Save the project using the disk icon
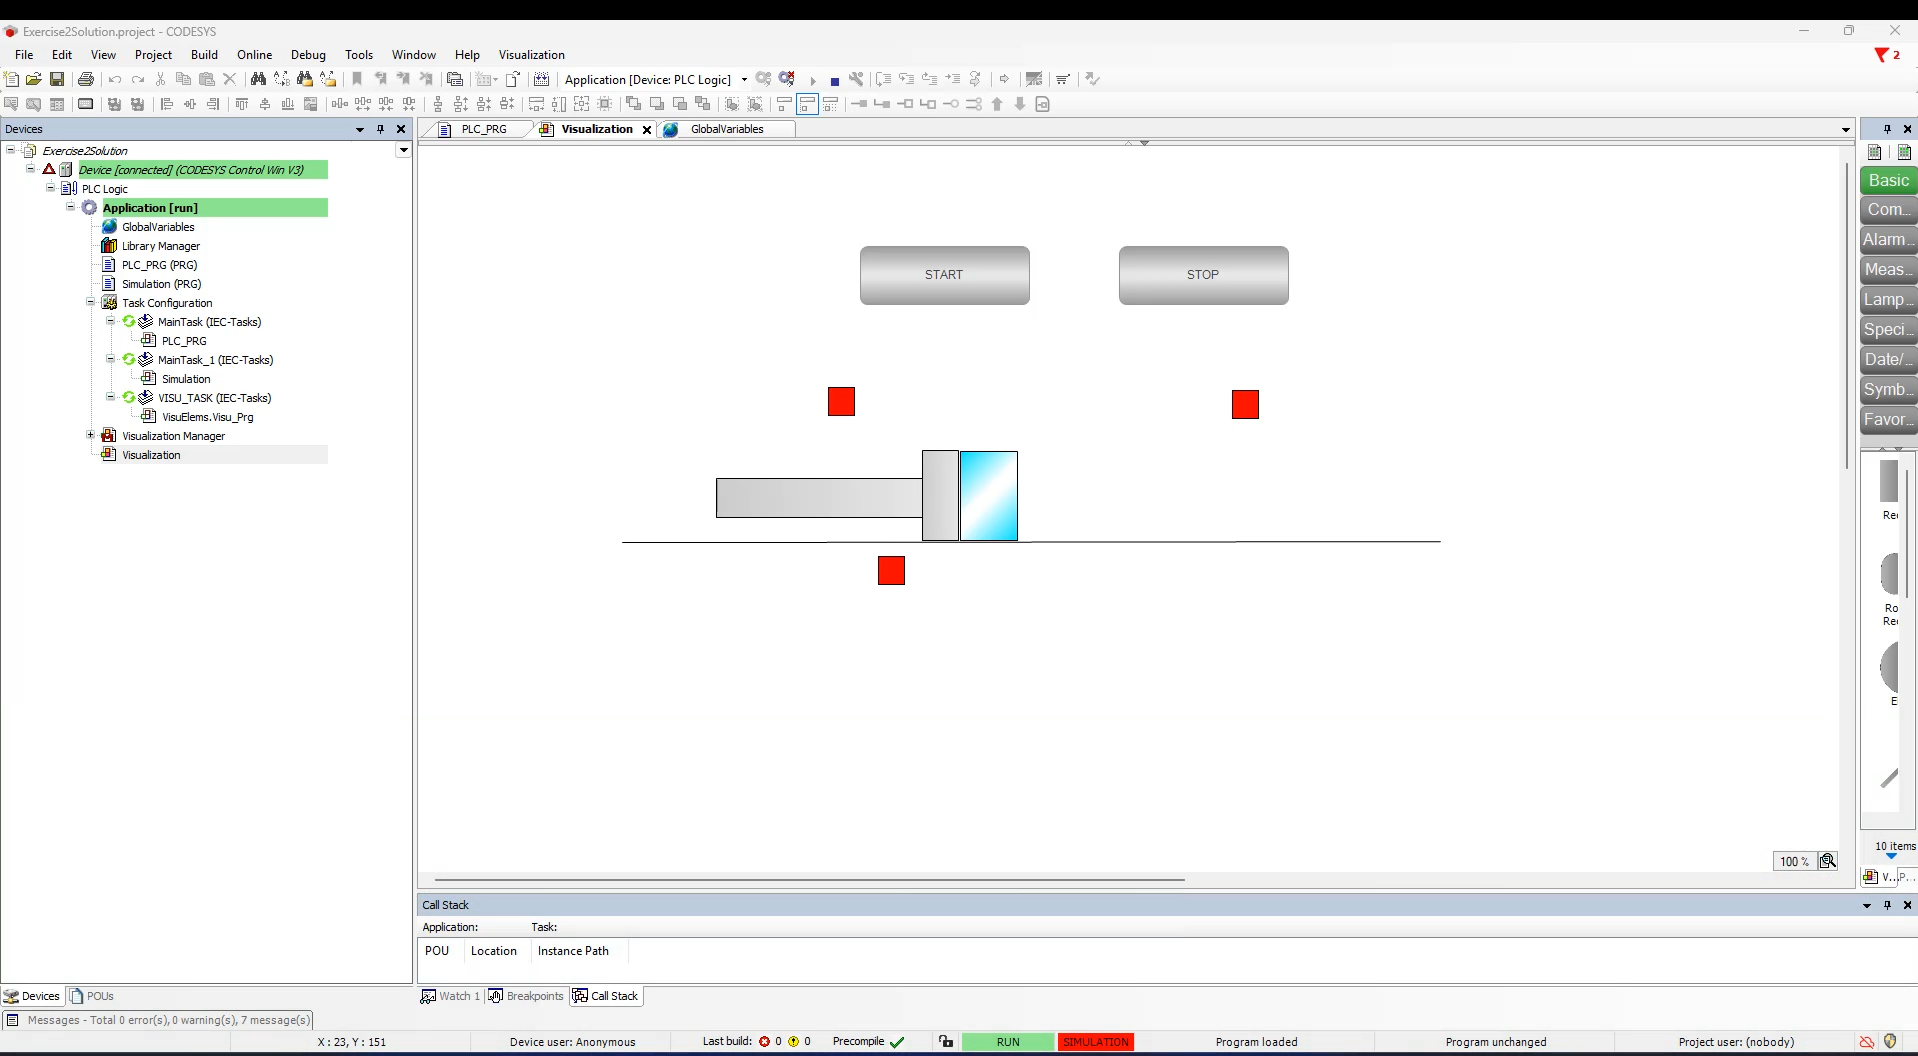1918x1056 pixels. tap(57, 79)
